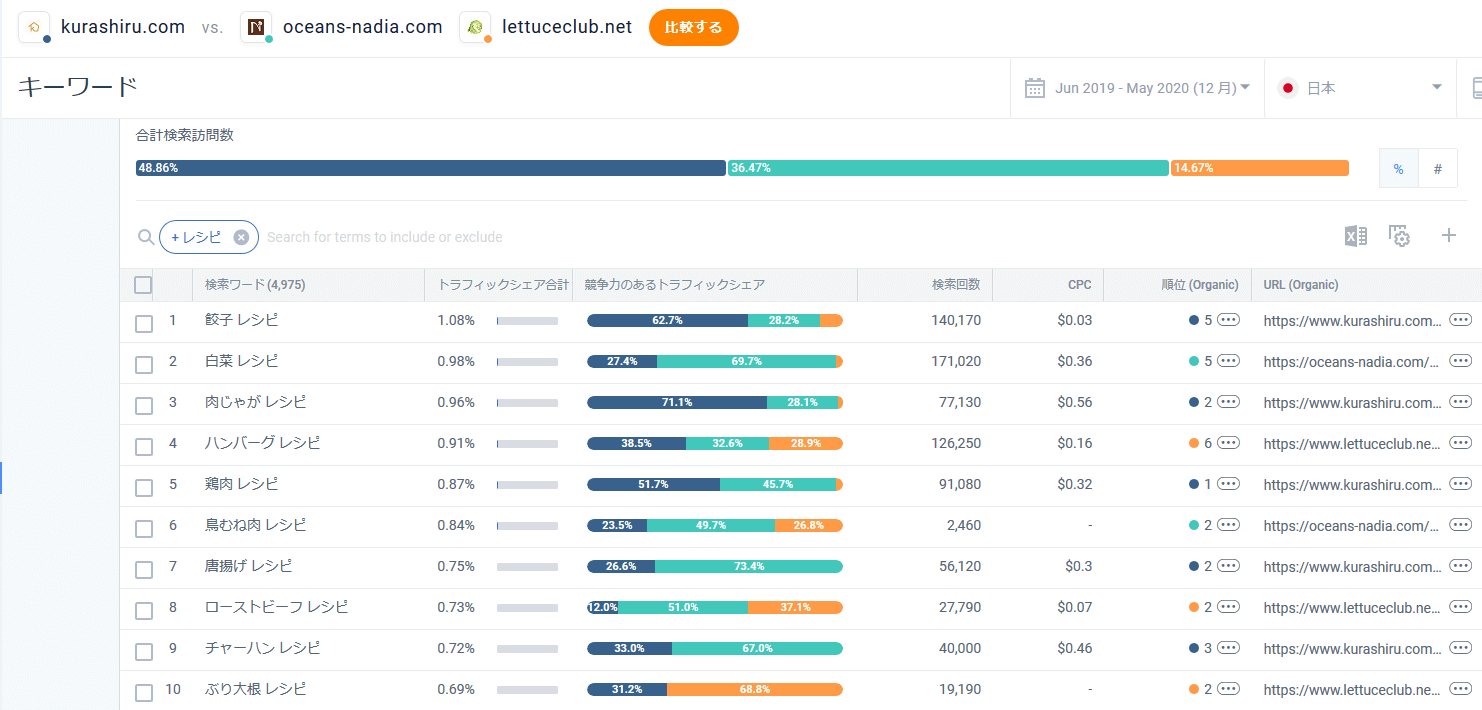Tick the select-all checkbox in table header
The height and width of the screenshot is (710, 1482).
(x=143, y=285)
